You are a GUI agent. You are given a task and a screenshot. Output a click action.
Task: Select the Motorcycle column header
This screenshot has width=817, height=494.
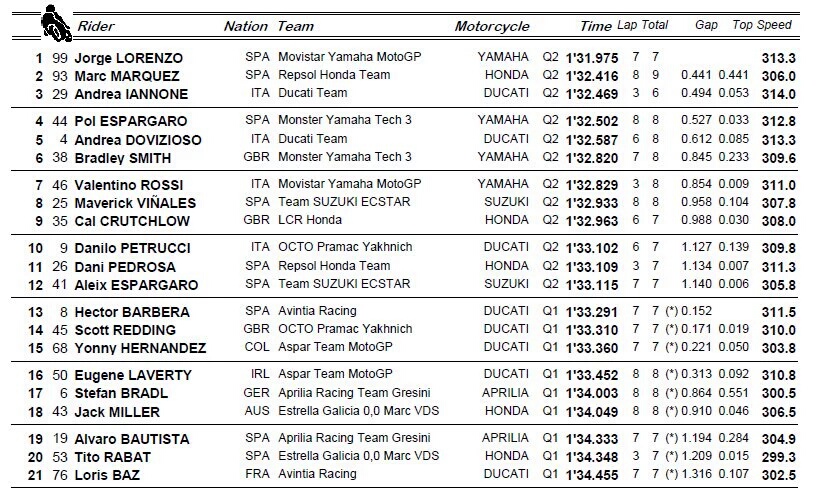pos(491,26)
